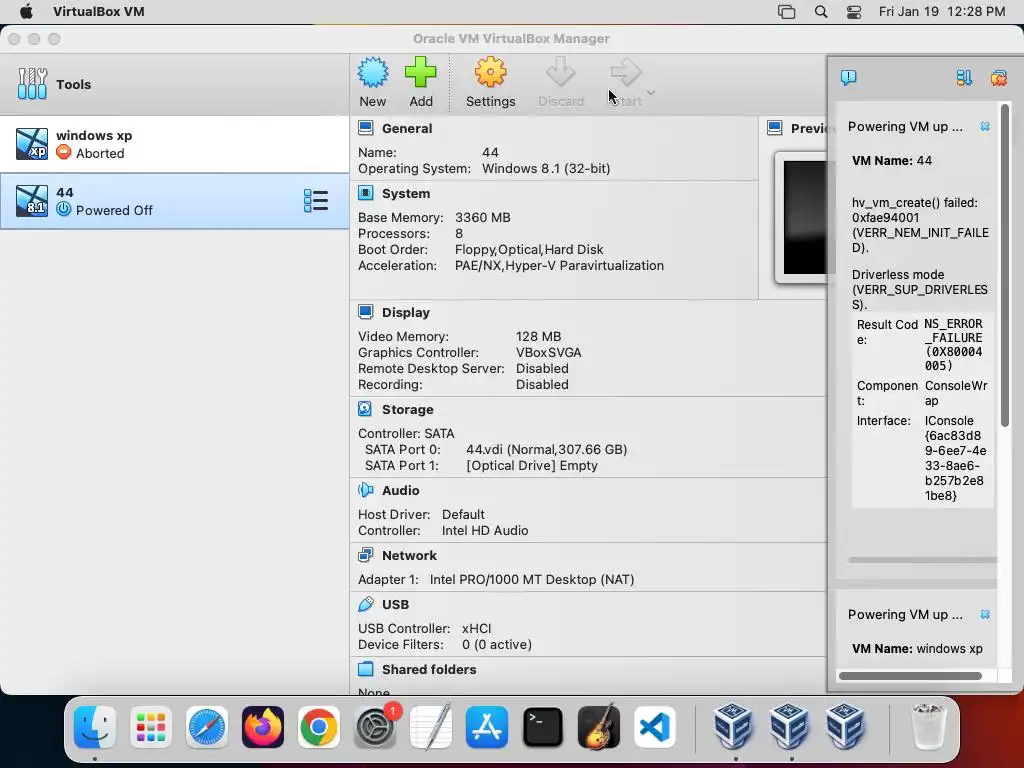Open Terminal from the Dock
The height and width of the screenshot is (768, 1024).
(543, 727)
